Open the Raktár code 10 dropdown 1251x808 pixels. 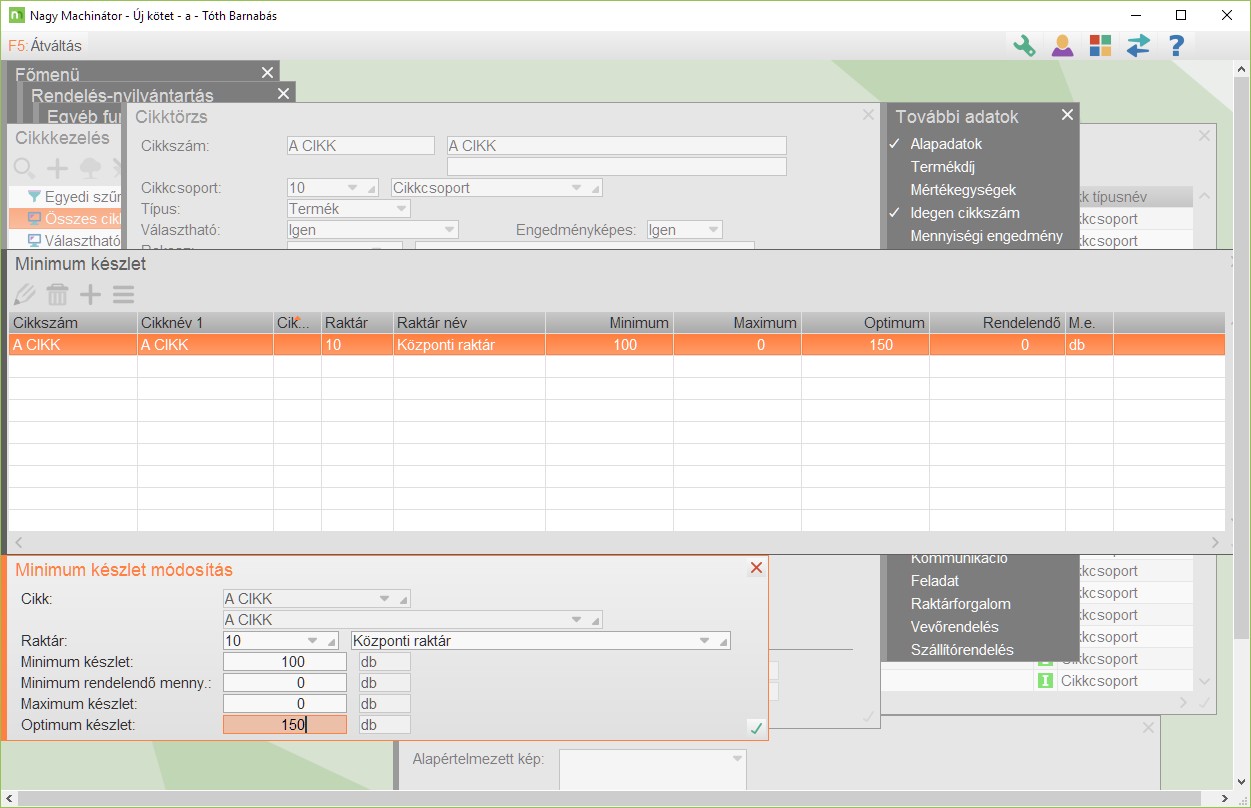[314, 641]
